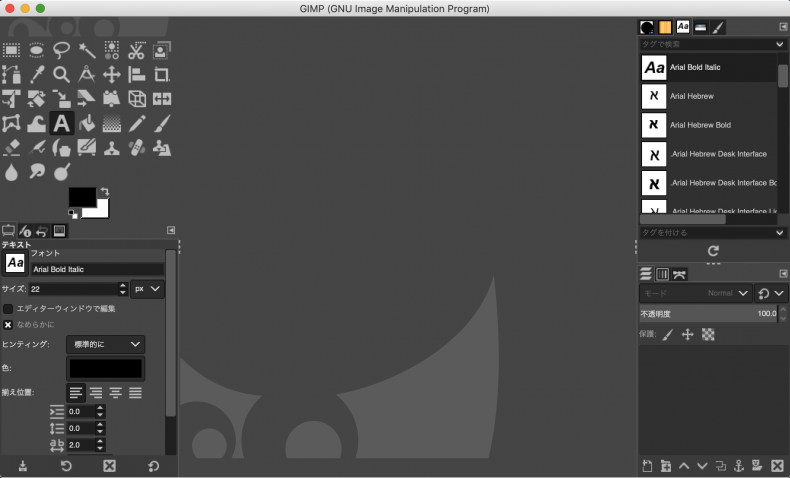Toggle lock alpha channel checkerboard icon
790x478 pixels.
point(708,334)
